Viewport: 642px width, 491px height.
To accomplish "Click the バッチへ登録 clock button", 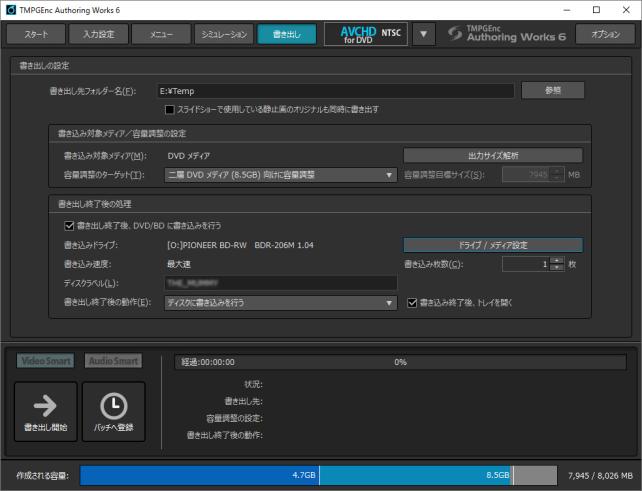I will click(x=114, y=412).
